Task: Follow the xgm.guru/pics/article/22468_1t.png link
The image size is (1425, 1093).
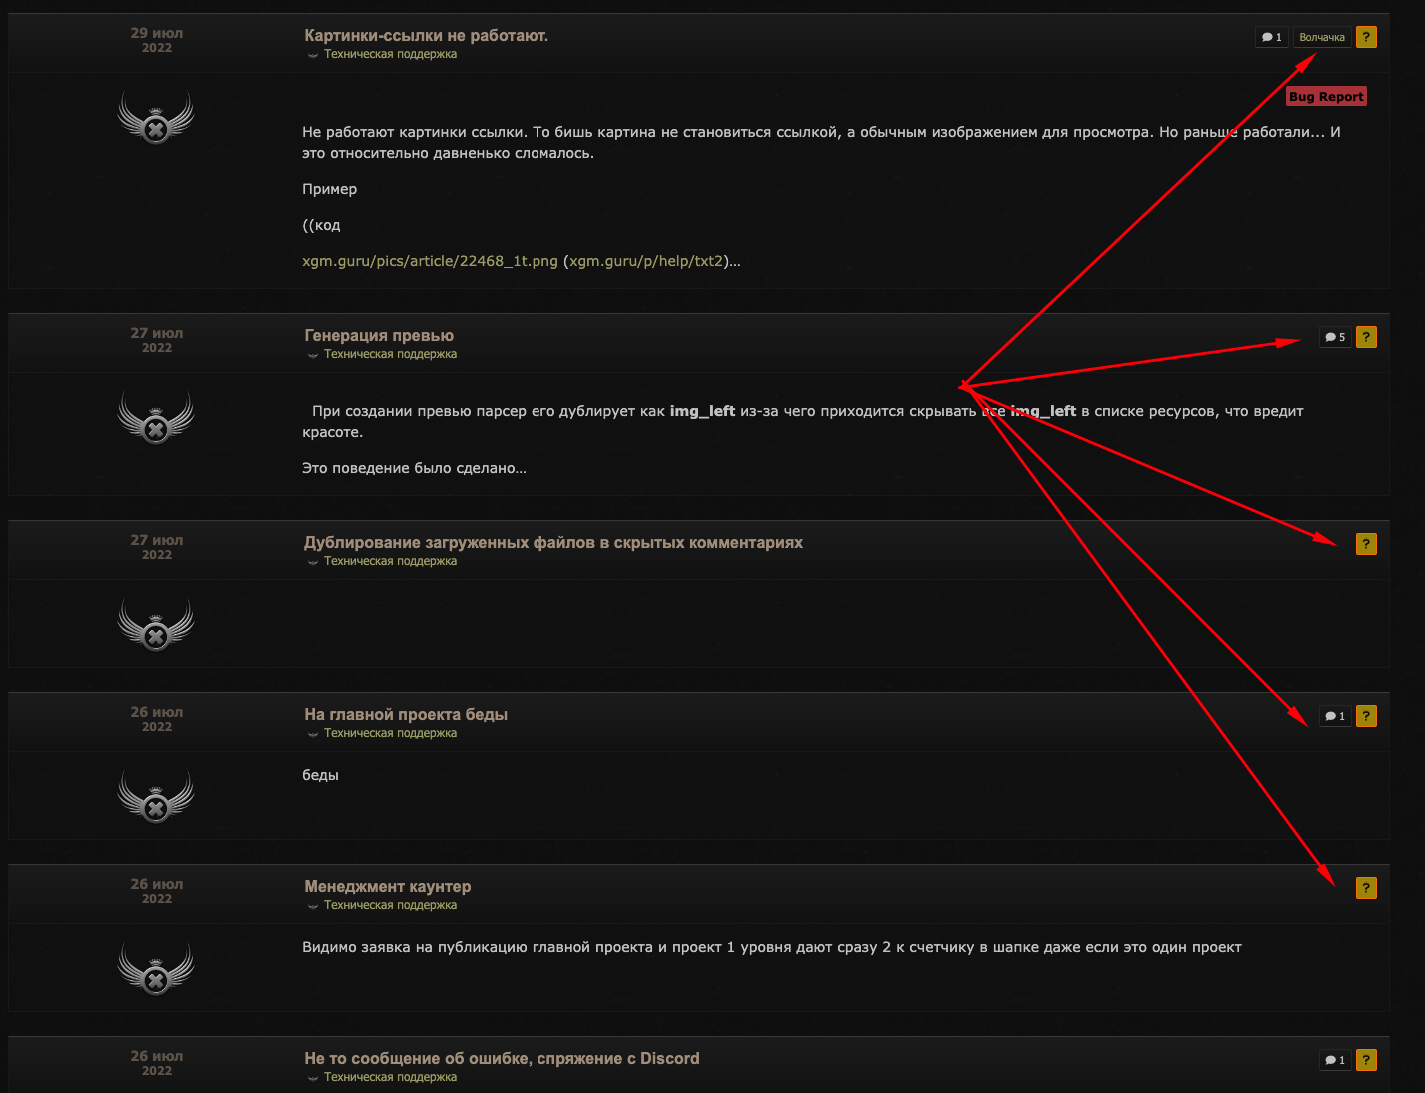Action: point(430,261)
